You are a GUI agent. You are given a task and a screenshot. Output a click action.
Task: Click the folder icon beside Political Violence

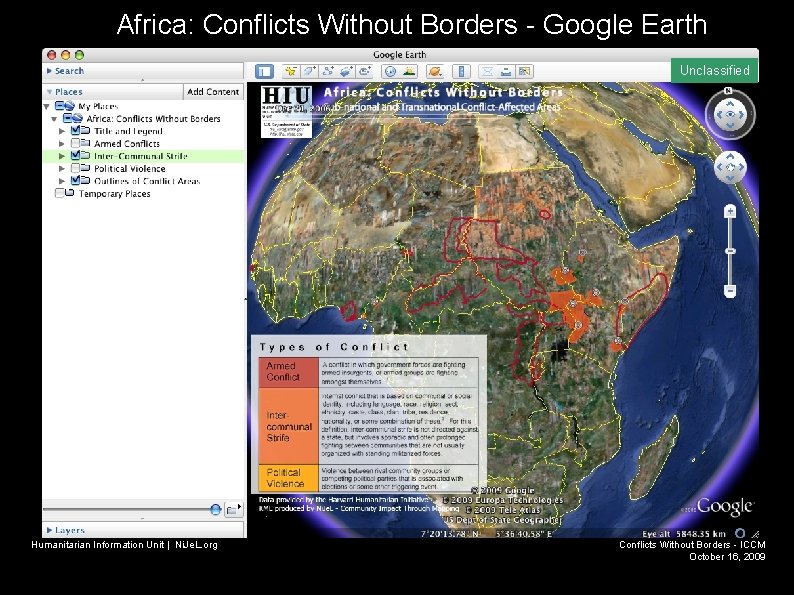point(85,168)
